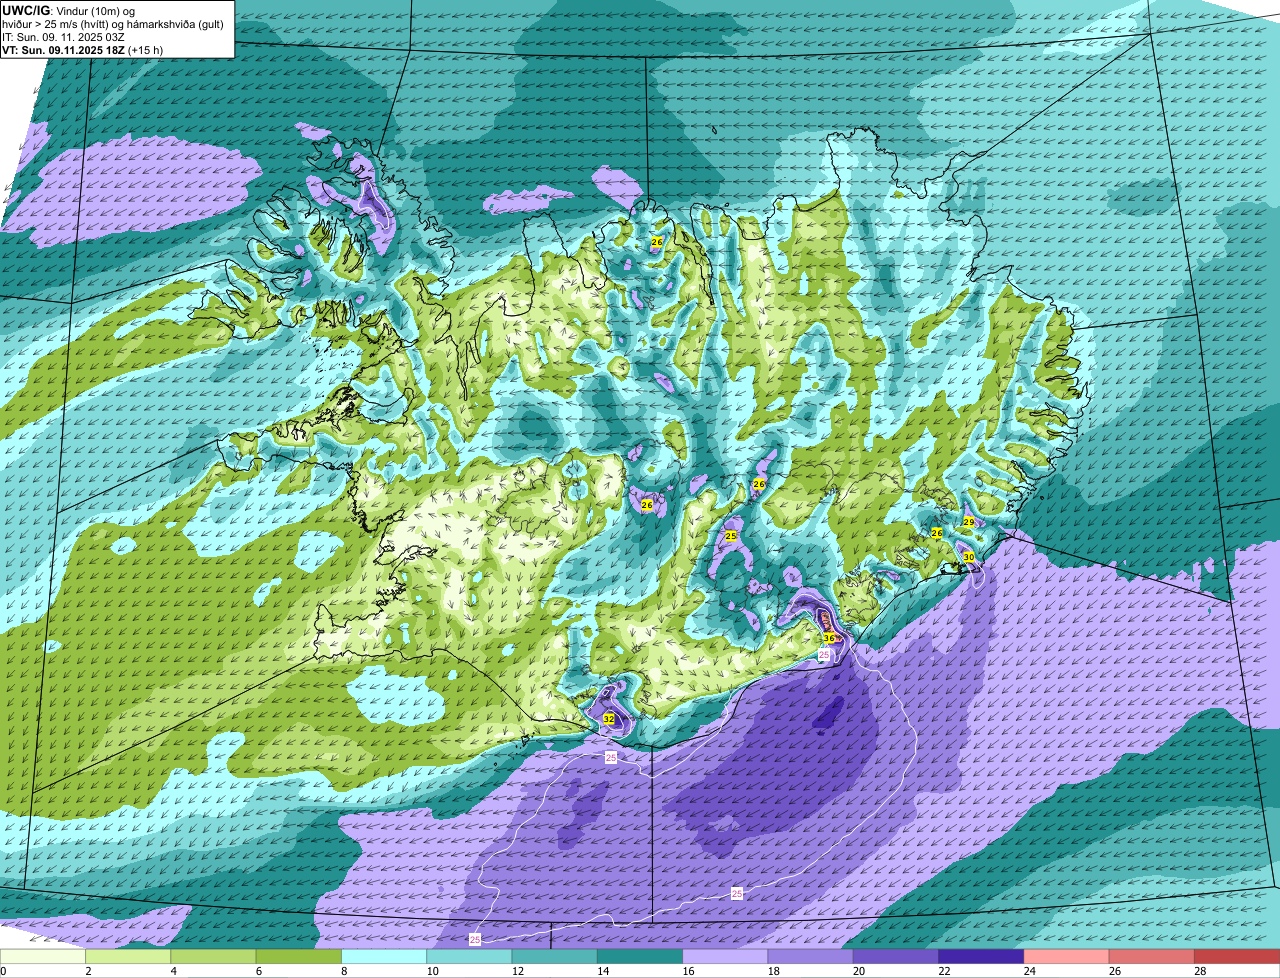Select the 16–18 m/s light lavender legend swatch
The width and height of the screenshot is (1280, 978).
click(725, 956)
